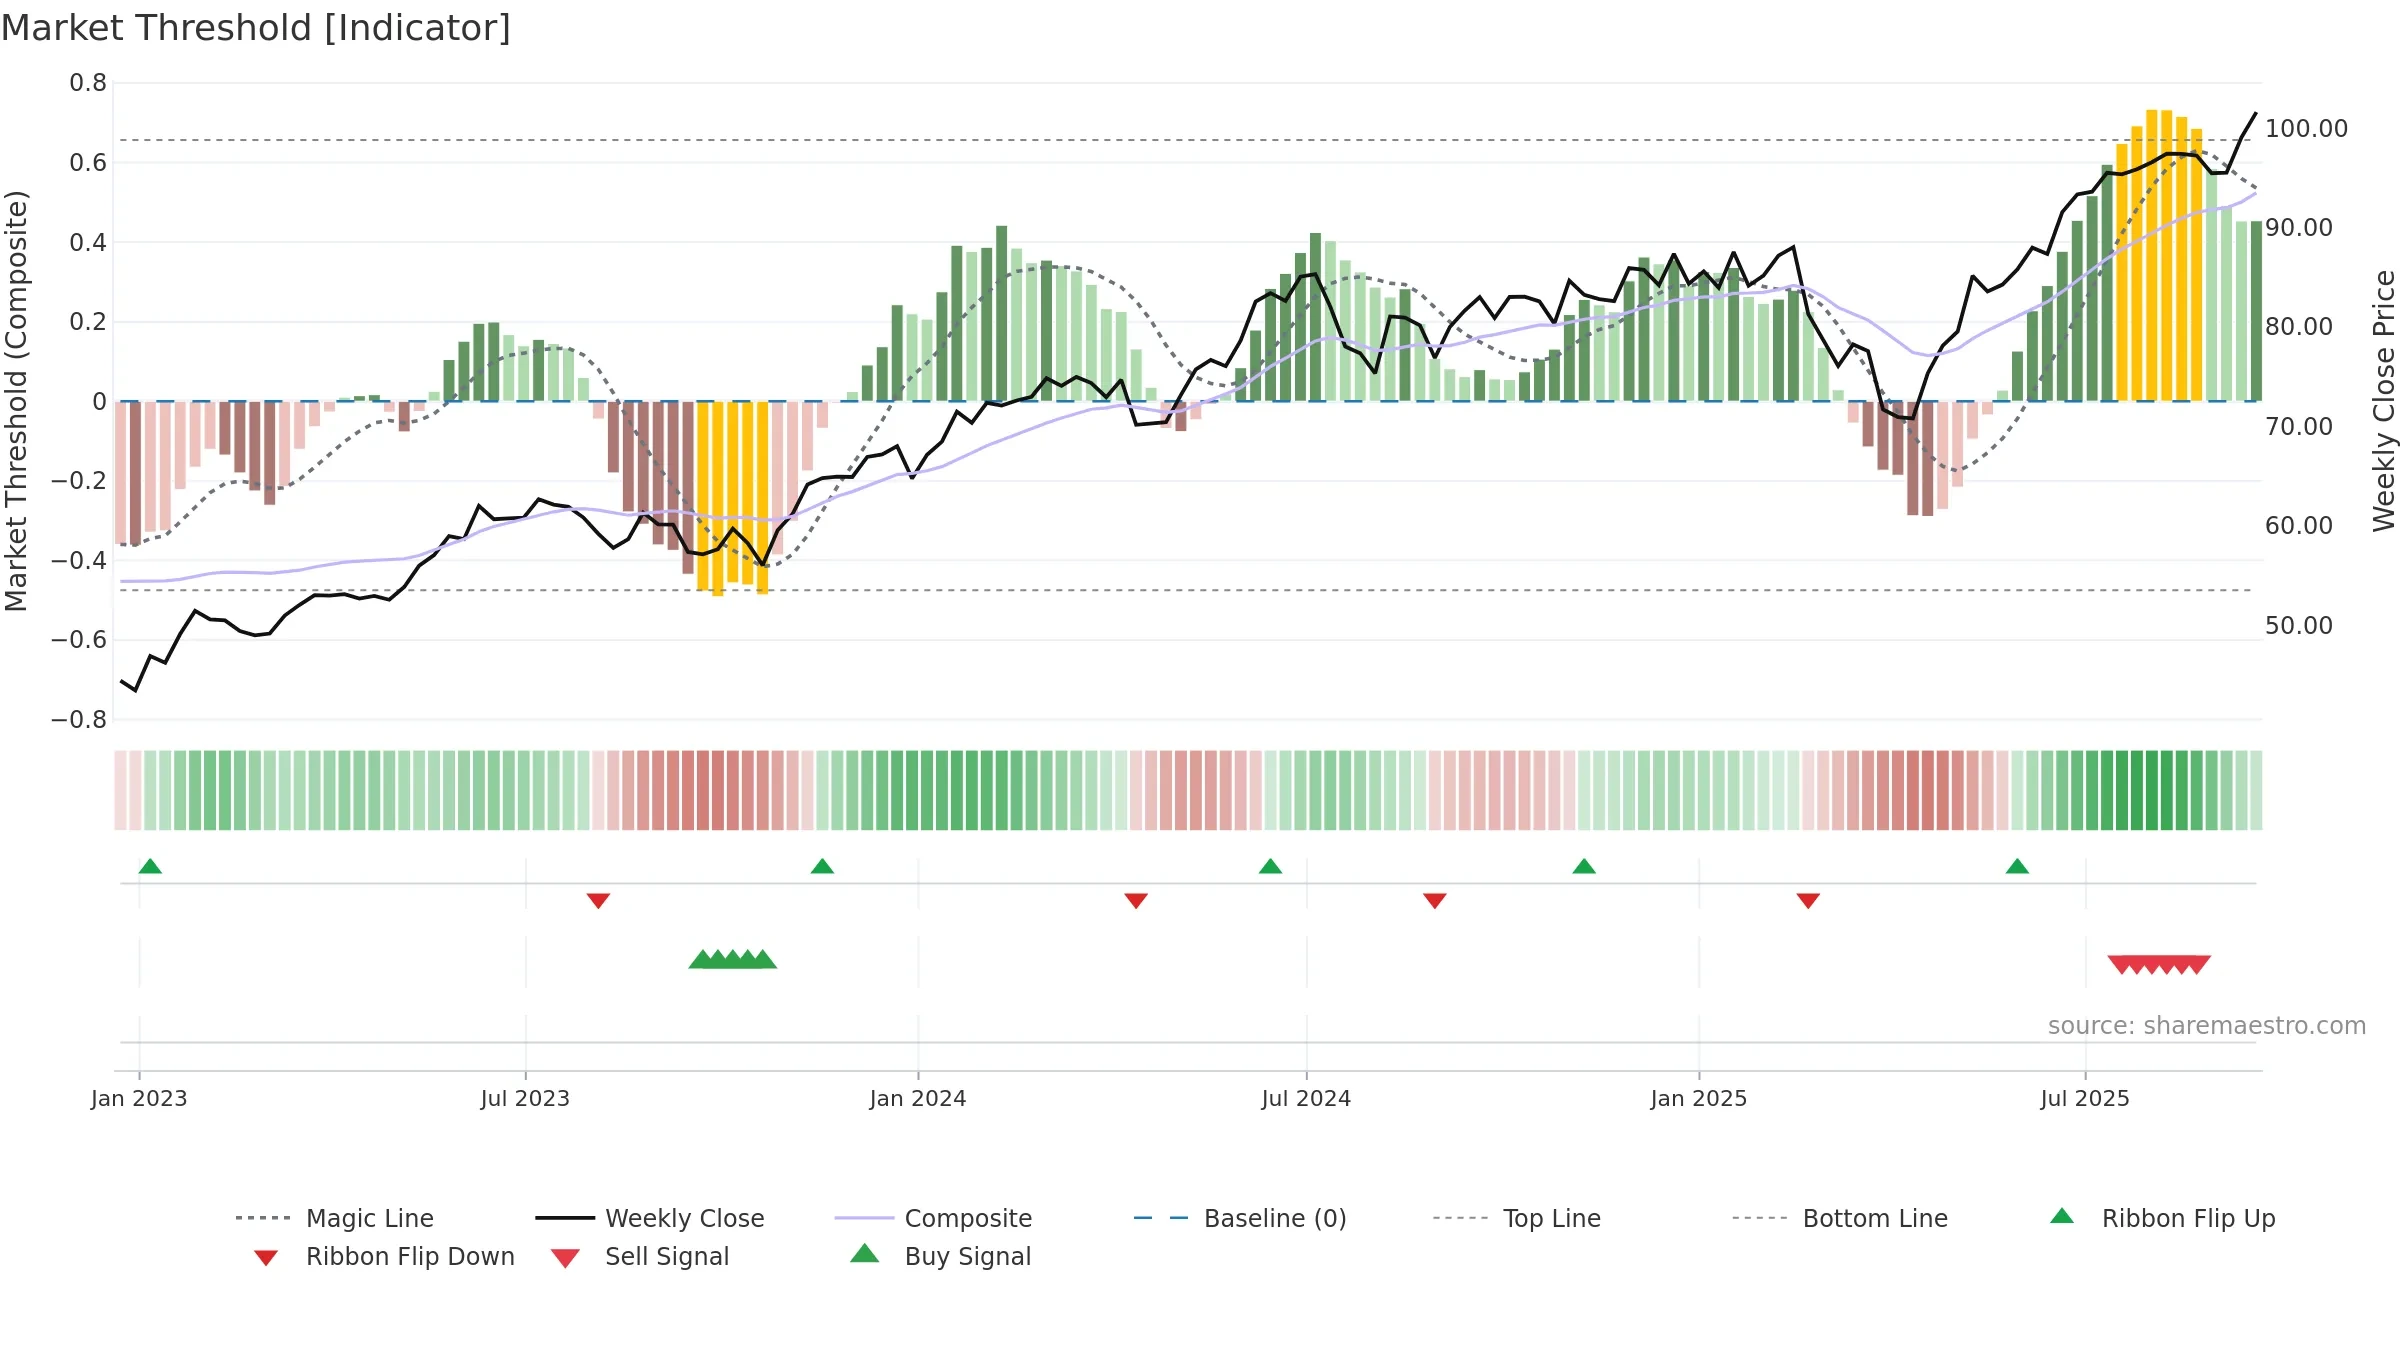The height and width of the screenshot is (1350, 2400).
Task: Click the Jan 2023 x-axis label
Action: coord(139,1098)
